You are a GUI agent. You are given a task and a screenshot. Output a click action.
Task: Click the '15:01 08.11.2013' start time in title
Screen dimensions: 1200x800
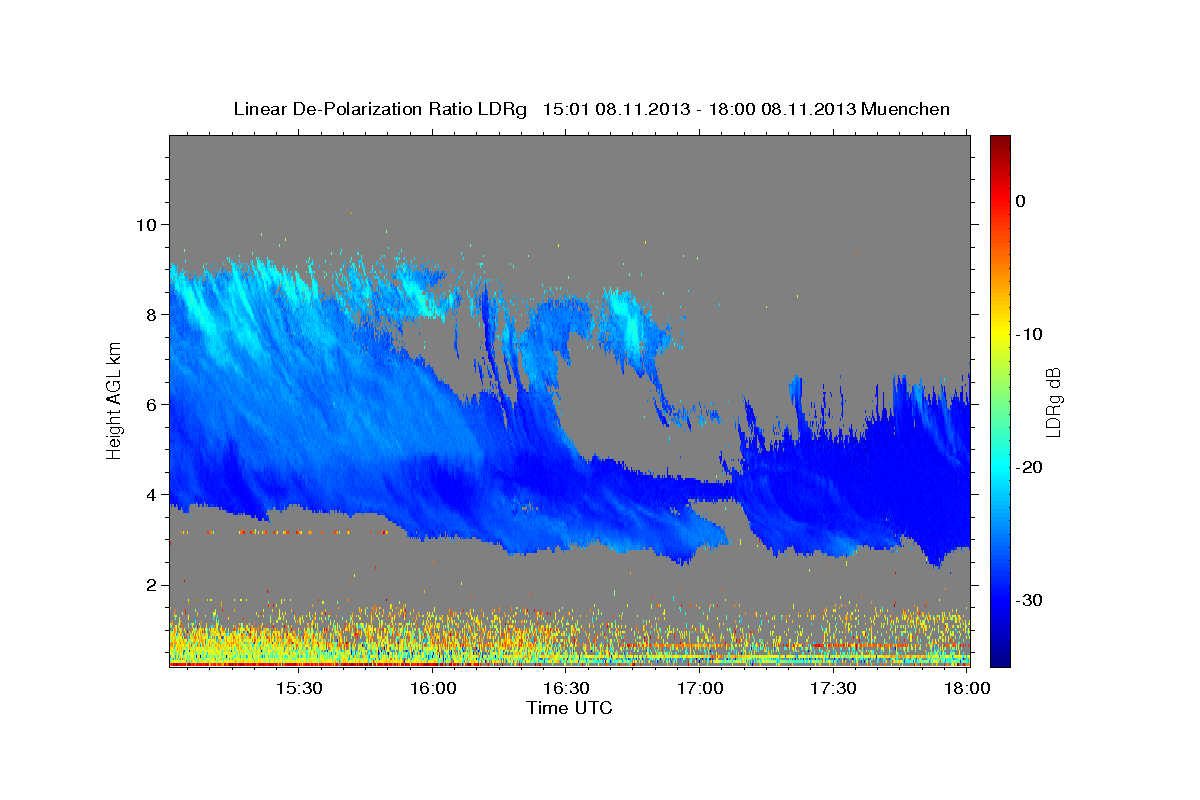tap(616, 109)
